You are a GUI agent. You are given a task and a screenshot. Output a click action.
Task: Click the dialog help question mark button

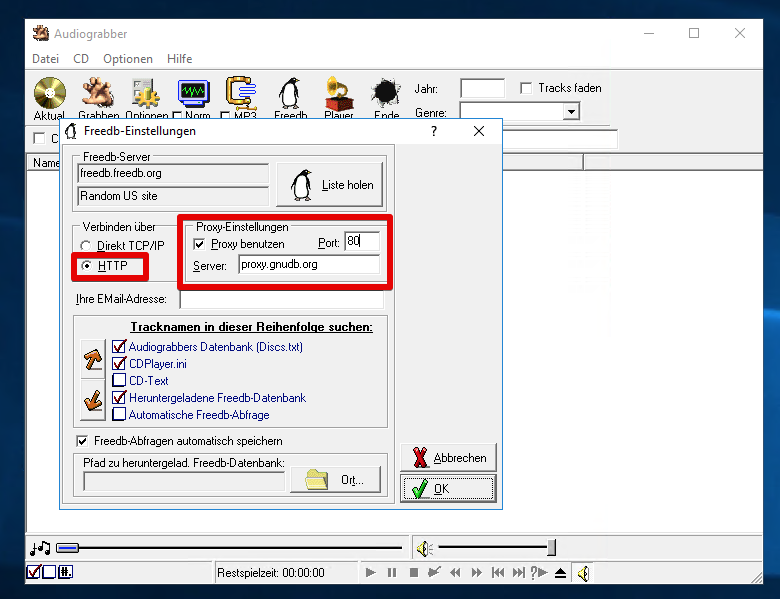tap(434, 131)
